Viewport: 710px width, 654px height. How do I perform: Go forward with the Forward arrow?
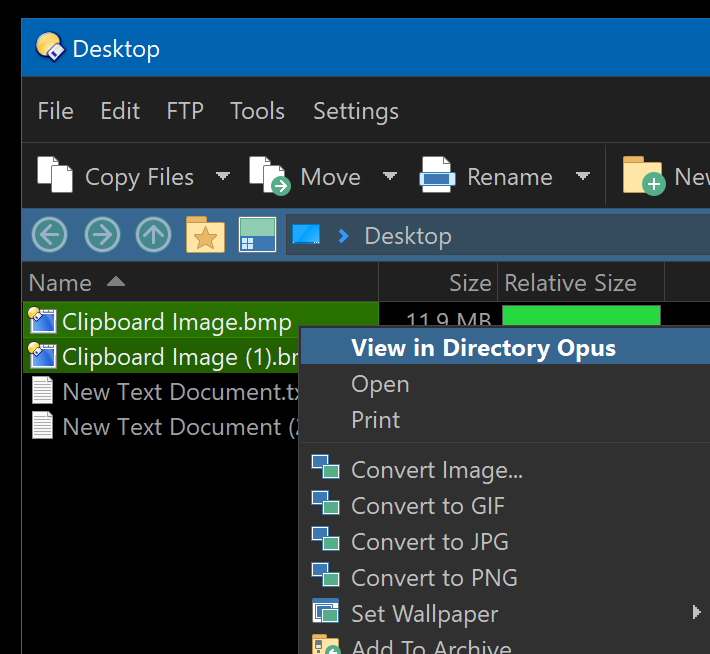(x=102, y=235)
